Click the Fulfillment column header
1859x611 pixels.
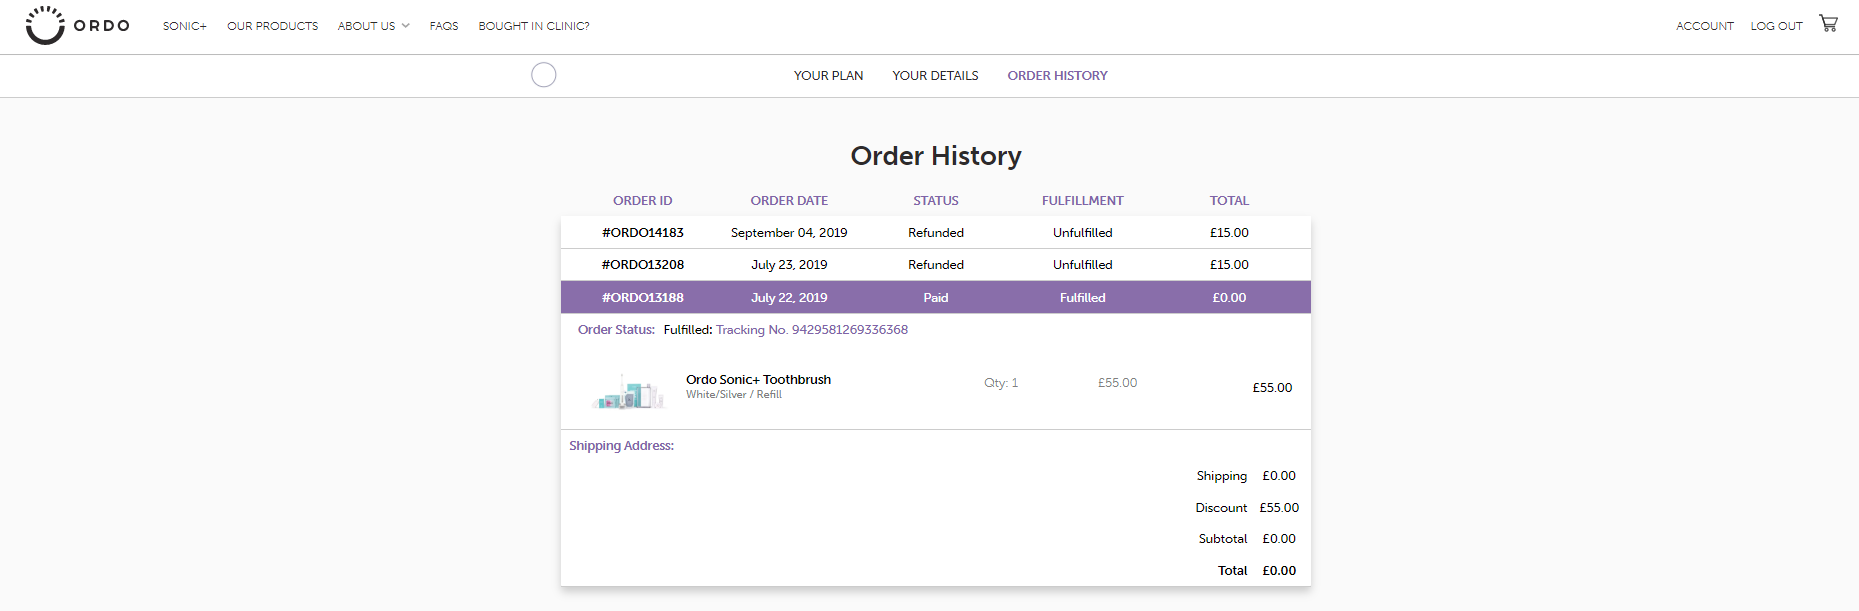click(x=1082, y=201)
